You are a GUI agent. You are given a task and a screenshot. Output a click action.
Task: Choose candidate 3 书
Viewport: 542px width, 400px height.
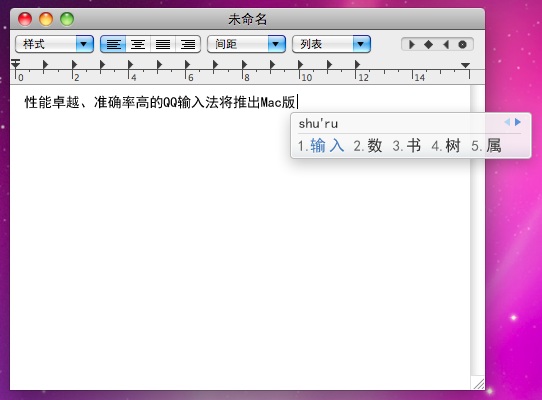406,146
